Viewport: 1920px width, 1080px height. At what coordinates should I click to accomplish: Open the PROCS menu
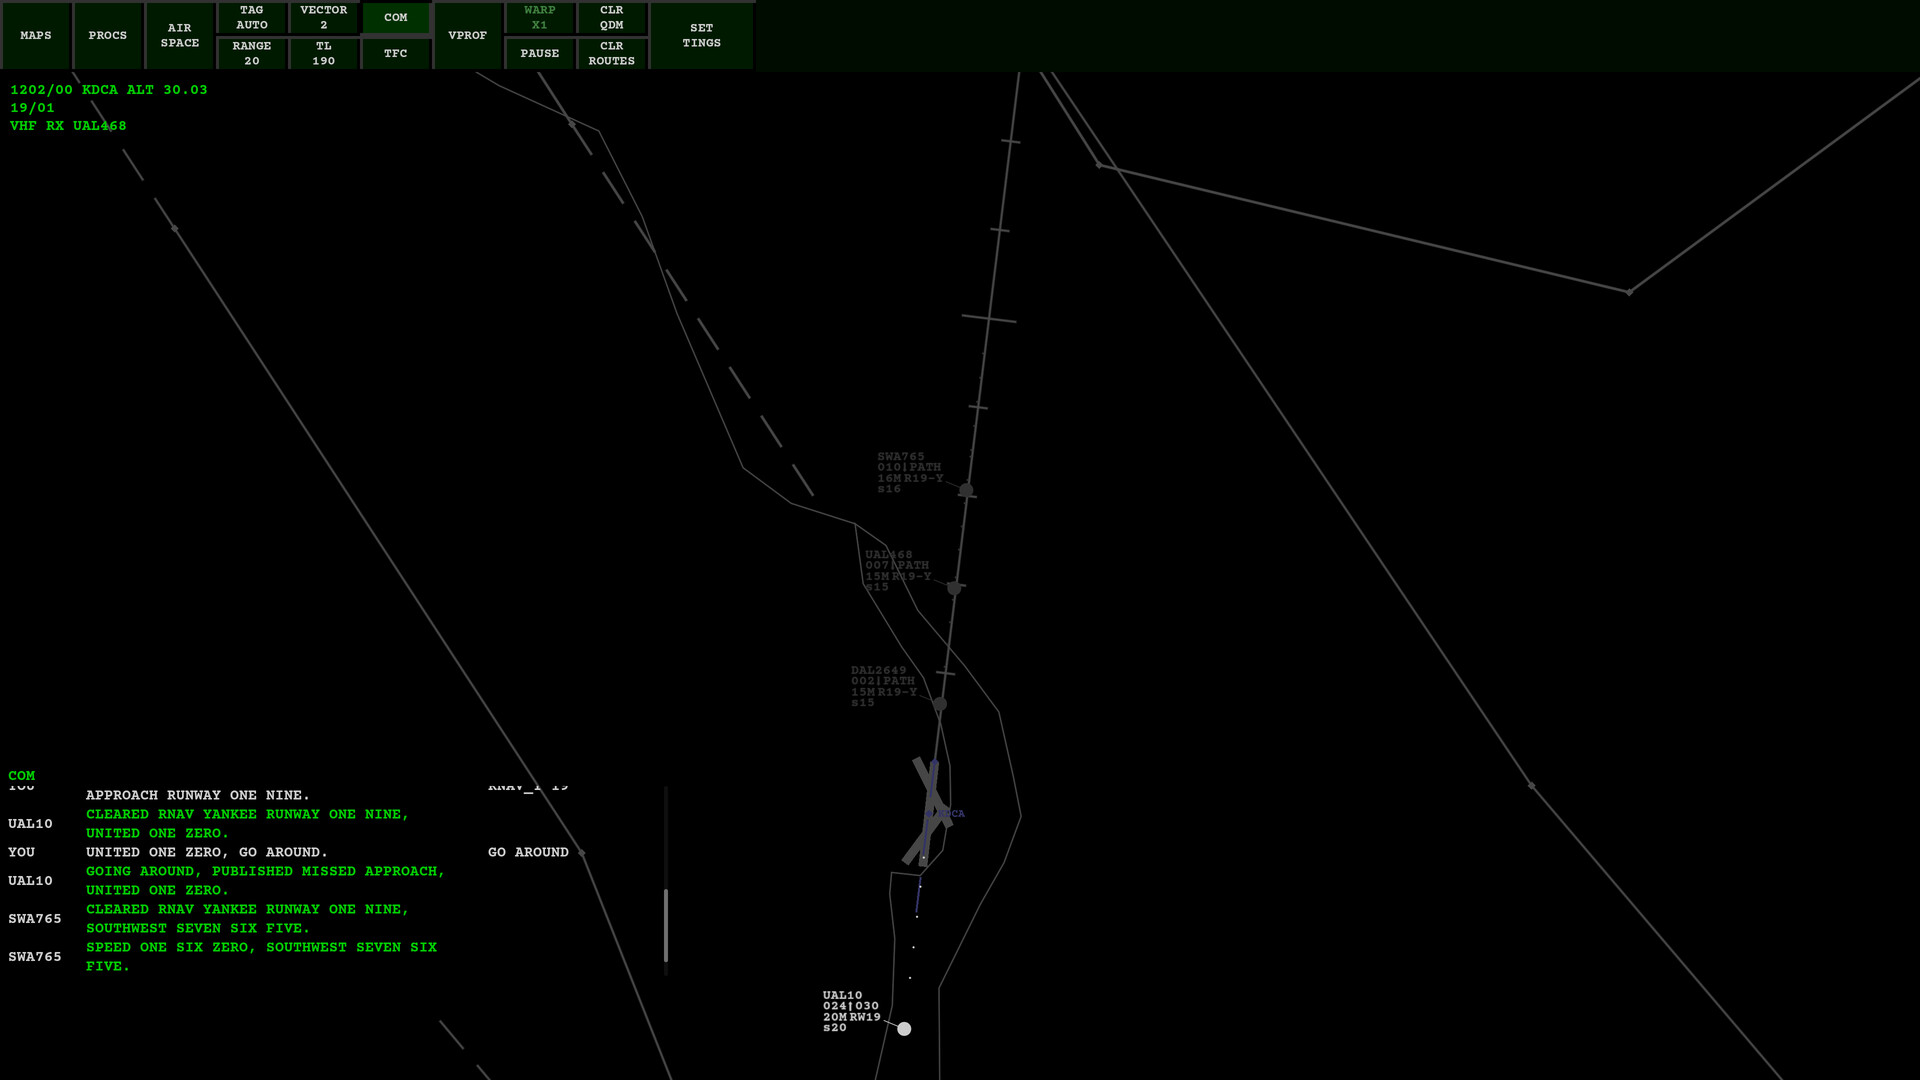coord(108,35)
